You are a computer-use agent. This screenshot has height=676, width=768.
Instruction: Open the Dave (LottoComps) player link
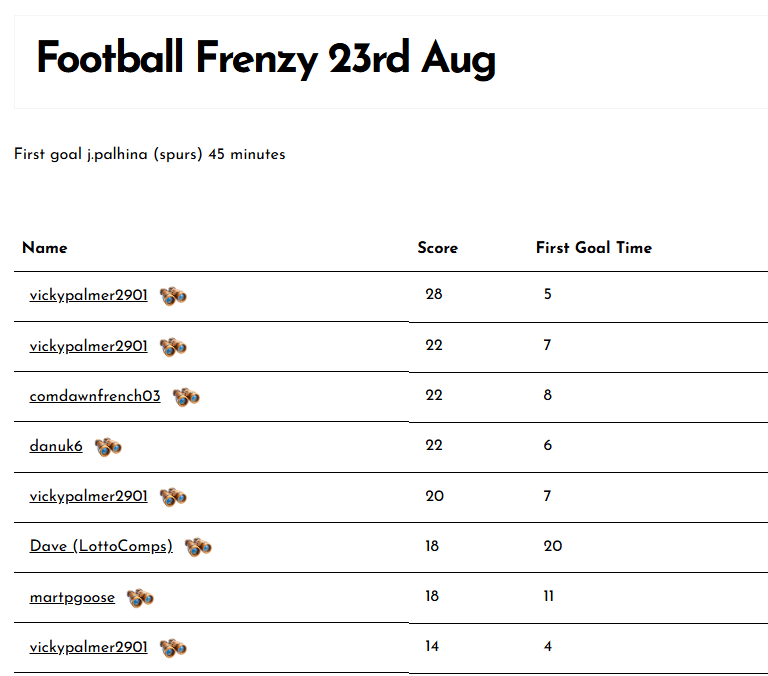(101, 546)
